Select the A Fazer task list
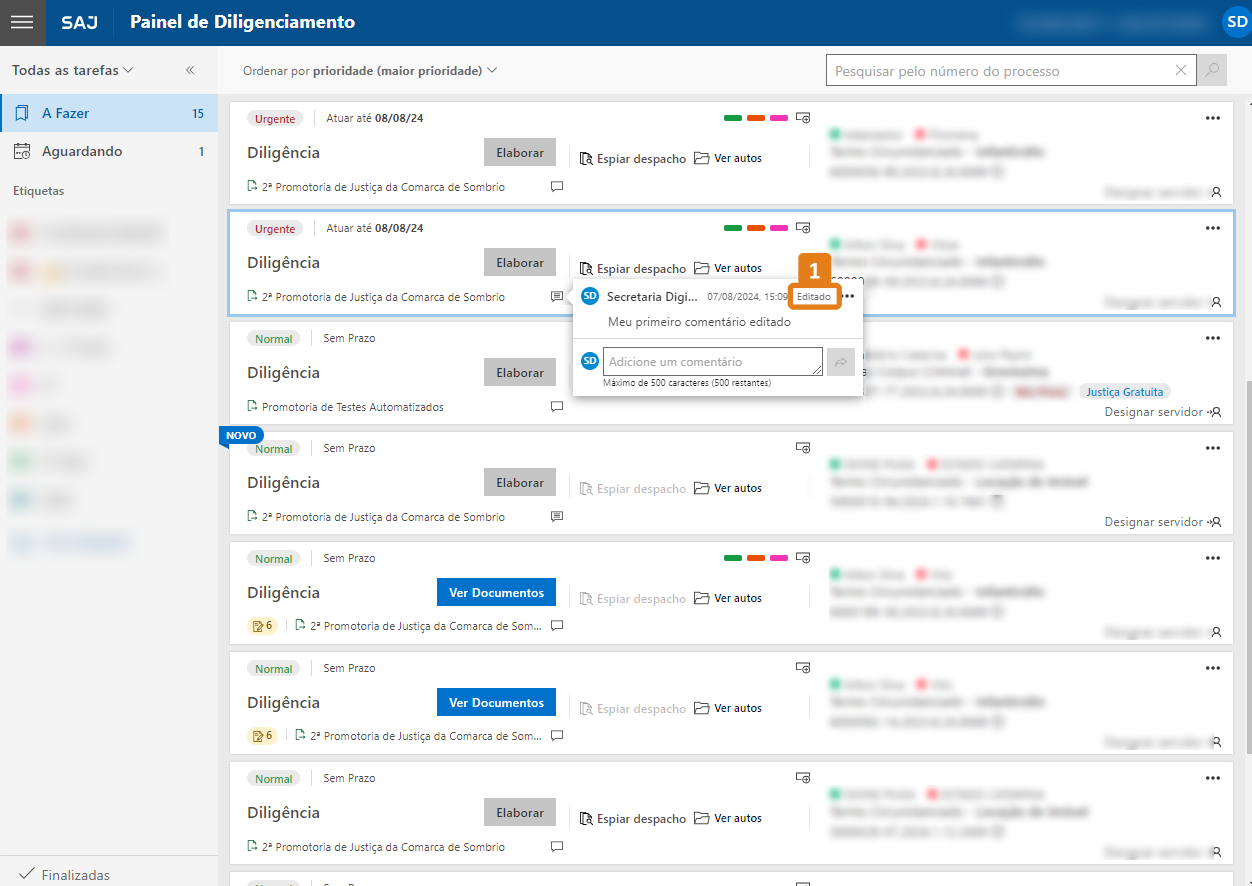This screenshot has width=1252, height=886. click(108, 113)
